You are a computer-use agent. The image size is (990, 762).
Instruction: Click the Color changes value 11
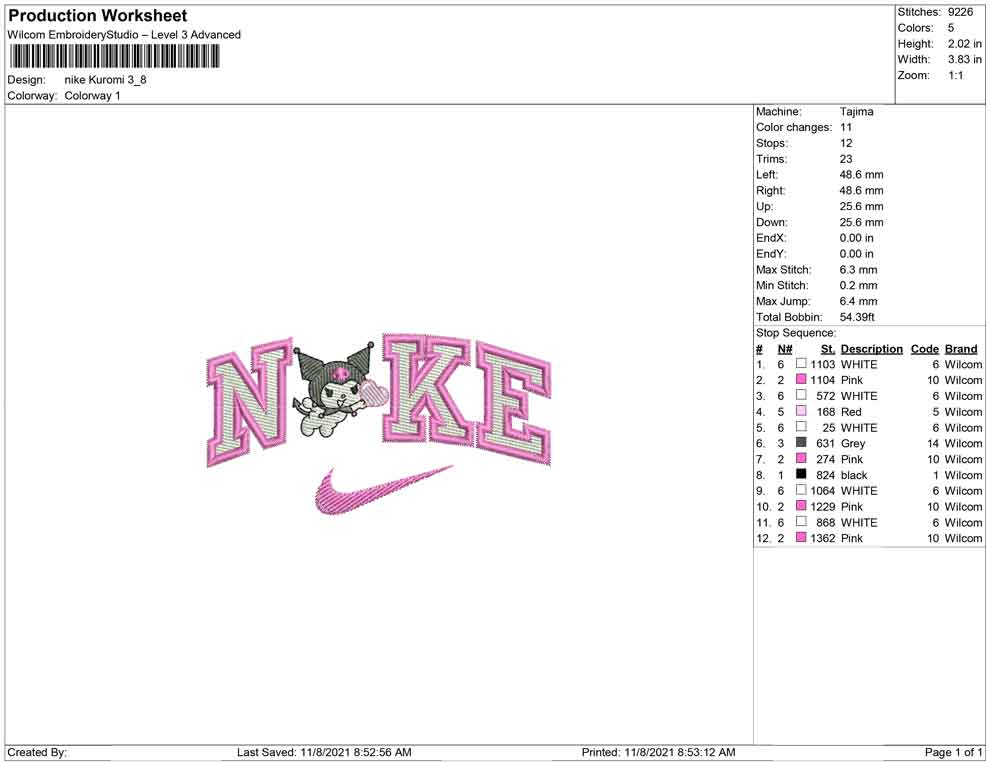click(846, 127)
